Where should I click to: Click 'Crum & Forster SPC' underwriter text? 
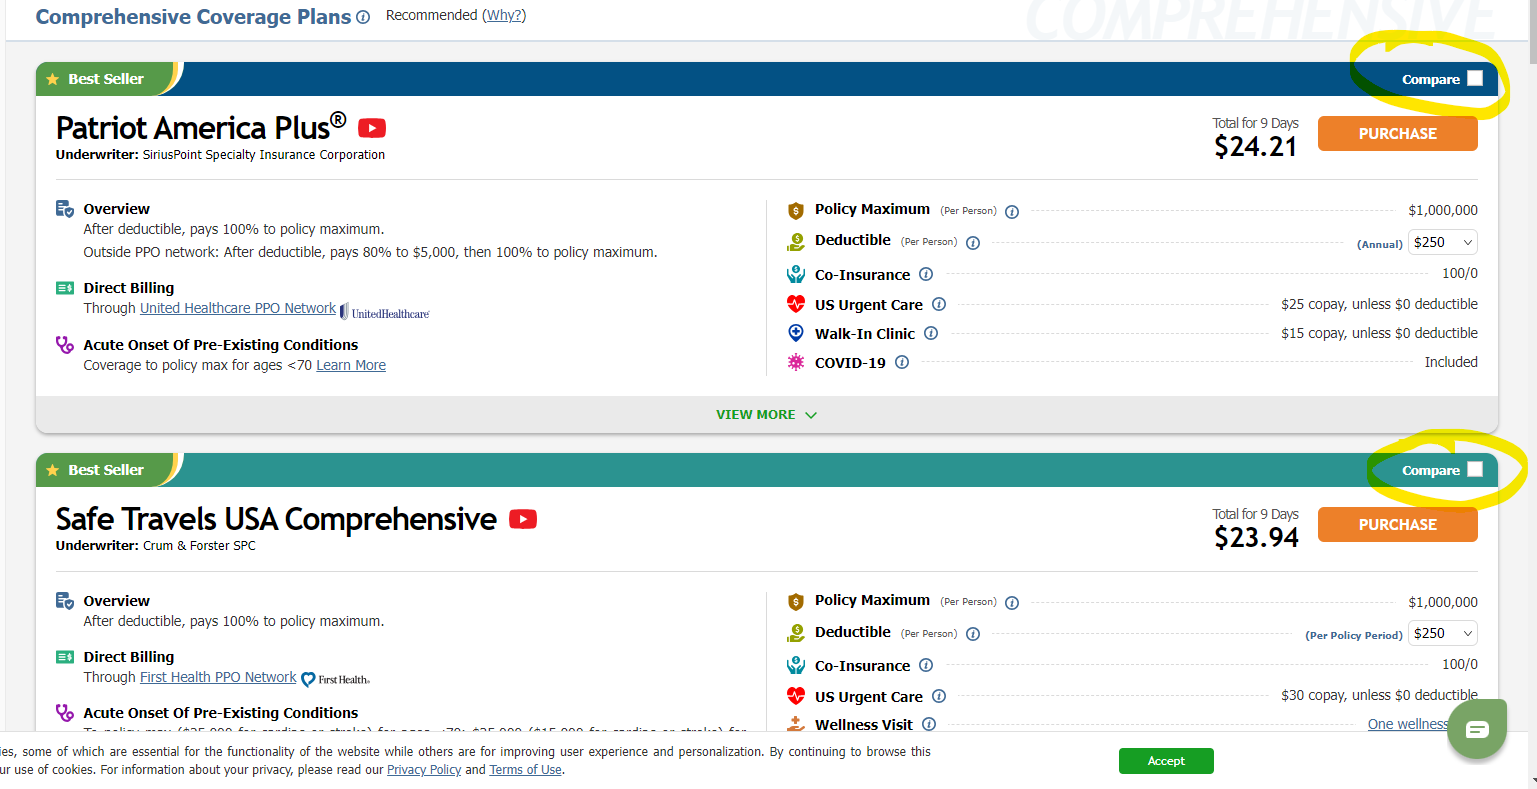coord(199,546)
